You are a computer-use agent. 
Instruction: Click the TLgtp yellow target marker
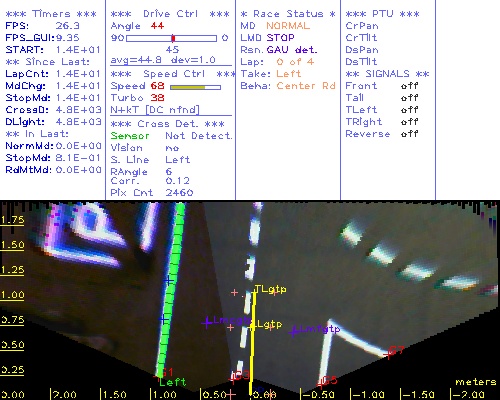pyautogui.click(x=270, y=289)
